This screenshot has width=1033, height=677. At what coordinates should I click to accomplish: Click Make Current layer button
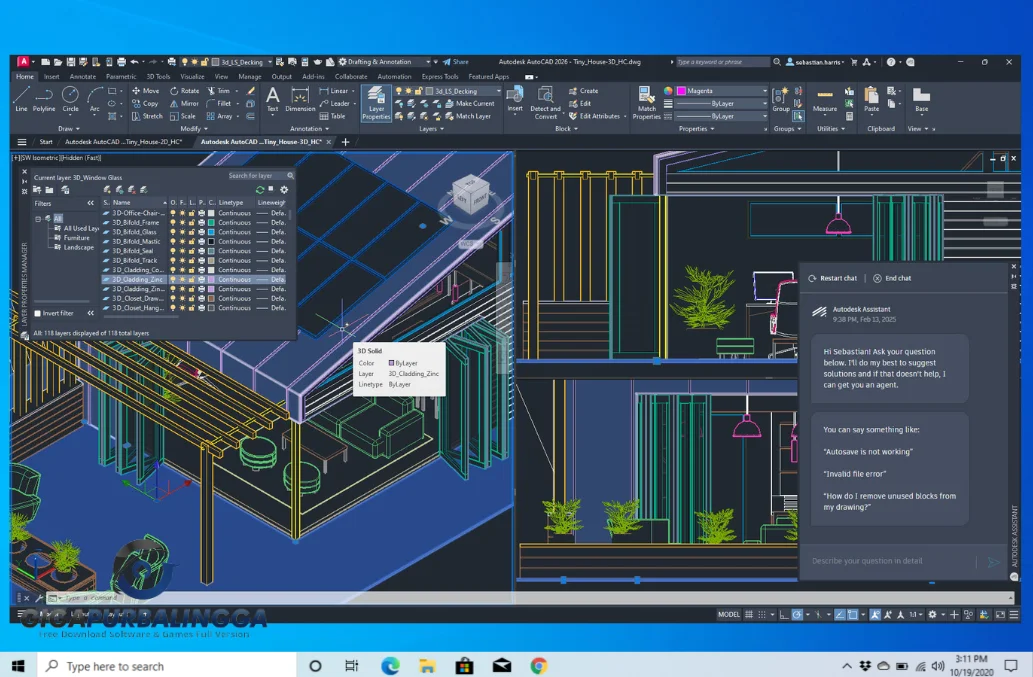click(x=470, y=103)
